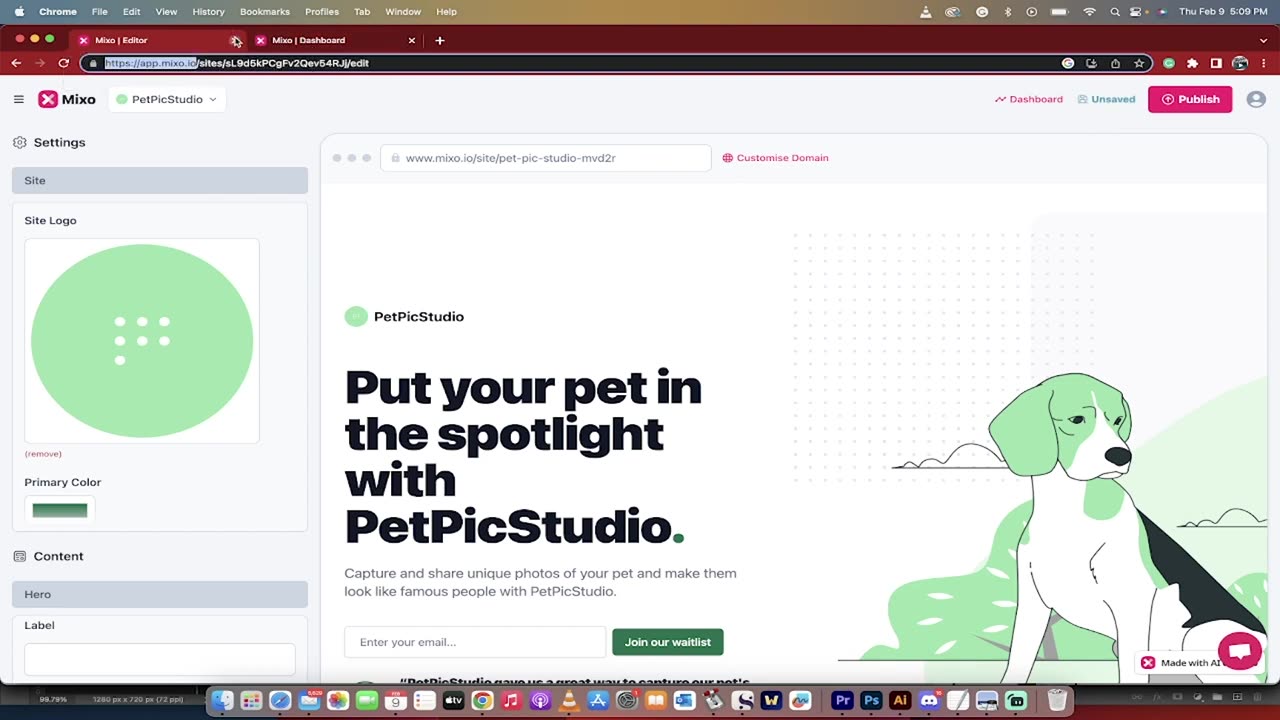Open Grammarly extension icon in toolbar

pyautogui.click(x=1169, y=63)
